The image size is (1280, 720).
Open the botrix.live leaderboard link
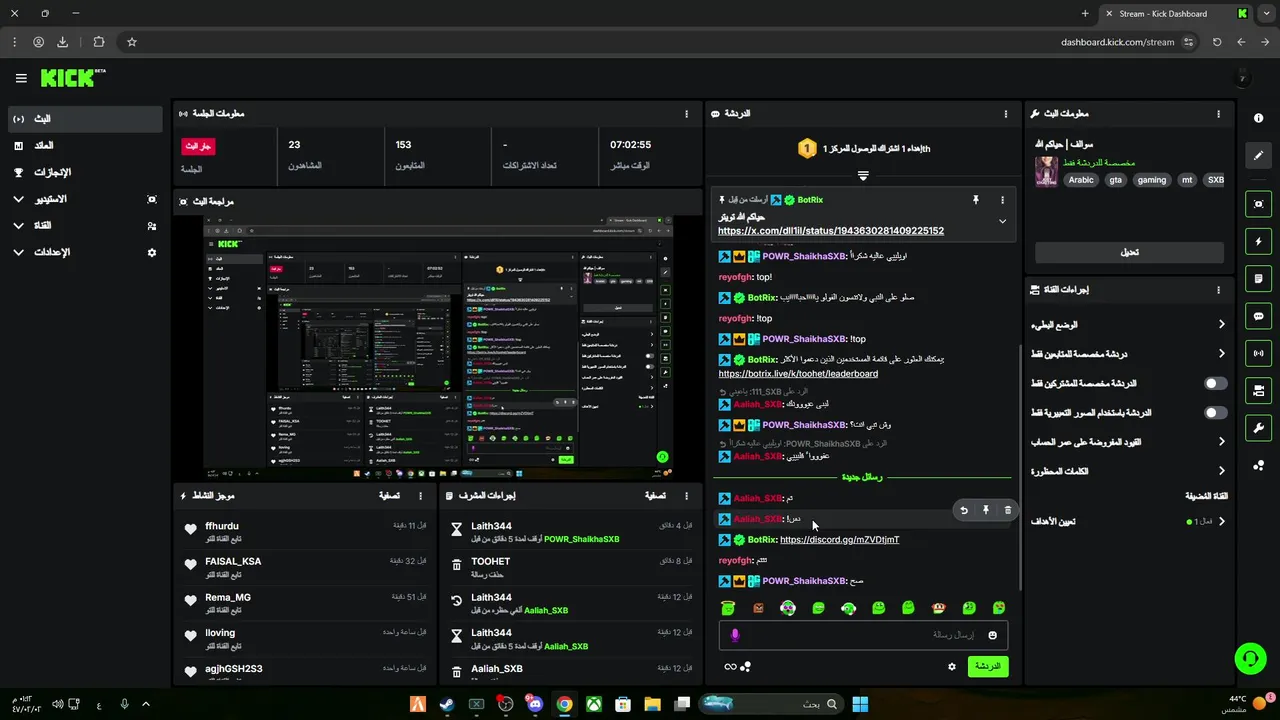click(x=798, y=374)
